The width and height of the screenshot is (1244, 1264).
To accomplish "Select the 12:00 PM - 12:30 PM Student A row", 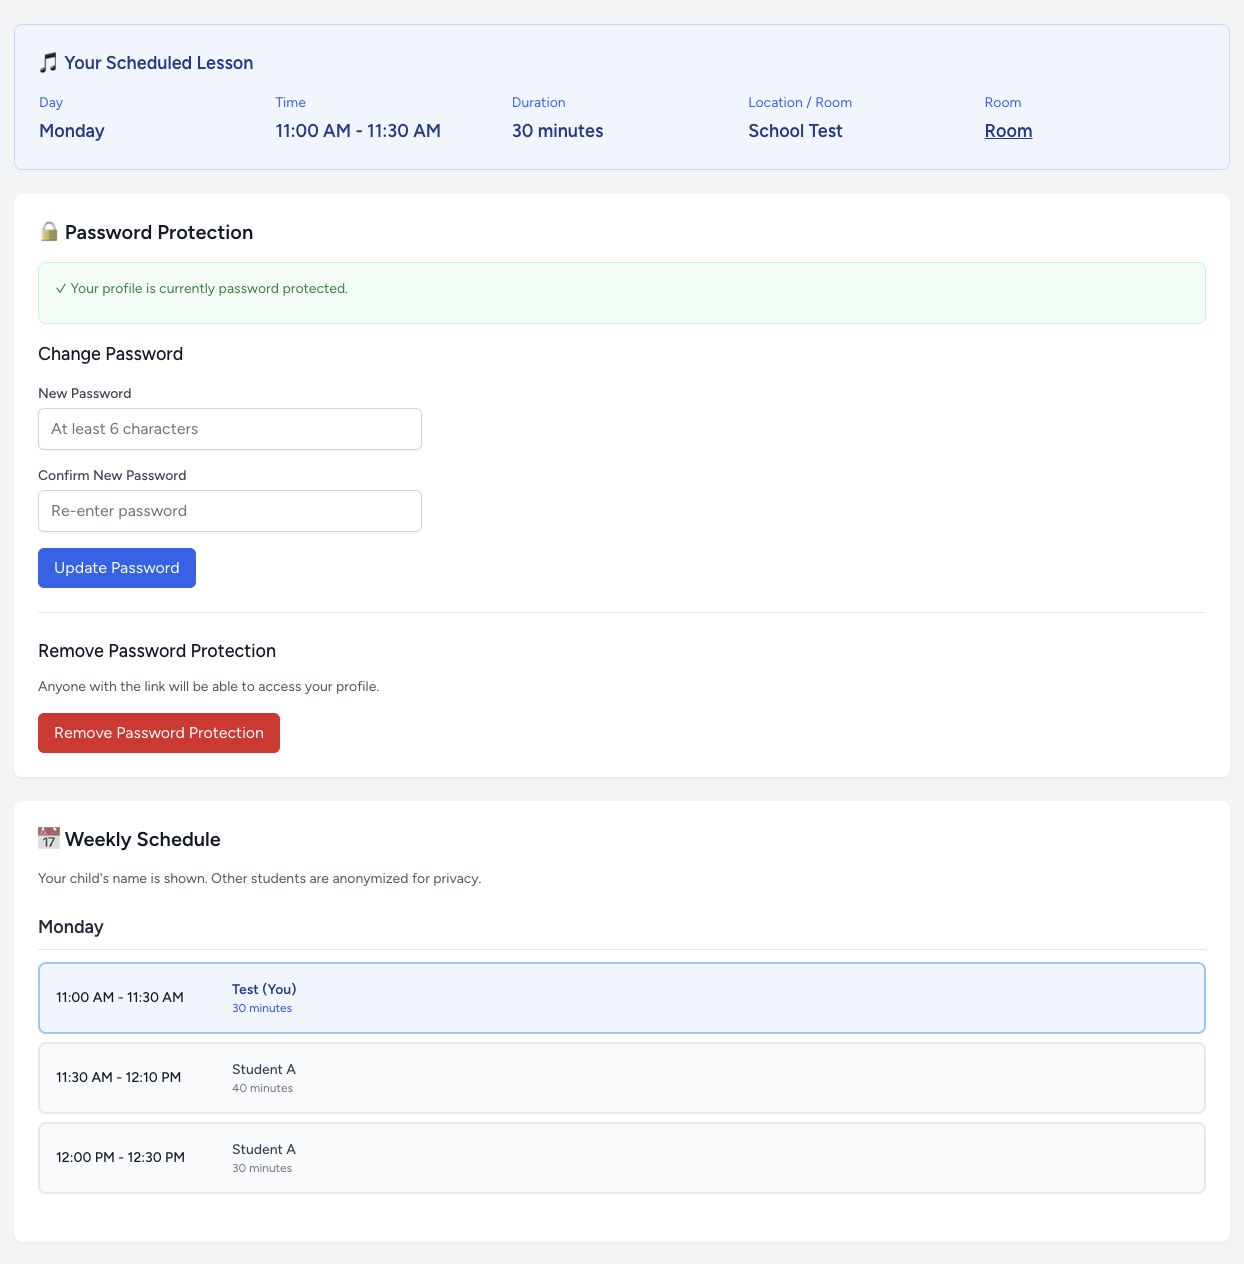I will pyautogui.click(x=621, y=1158).
